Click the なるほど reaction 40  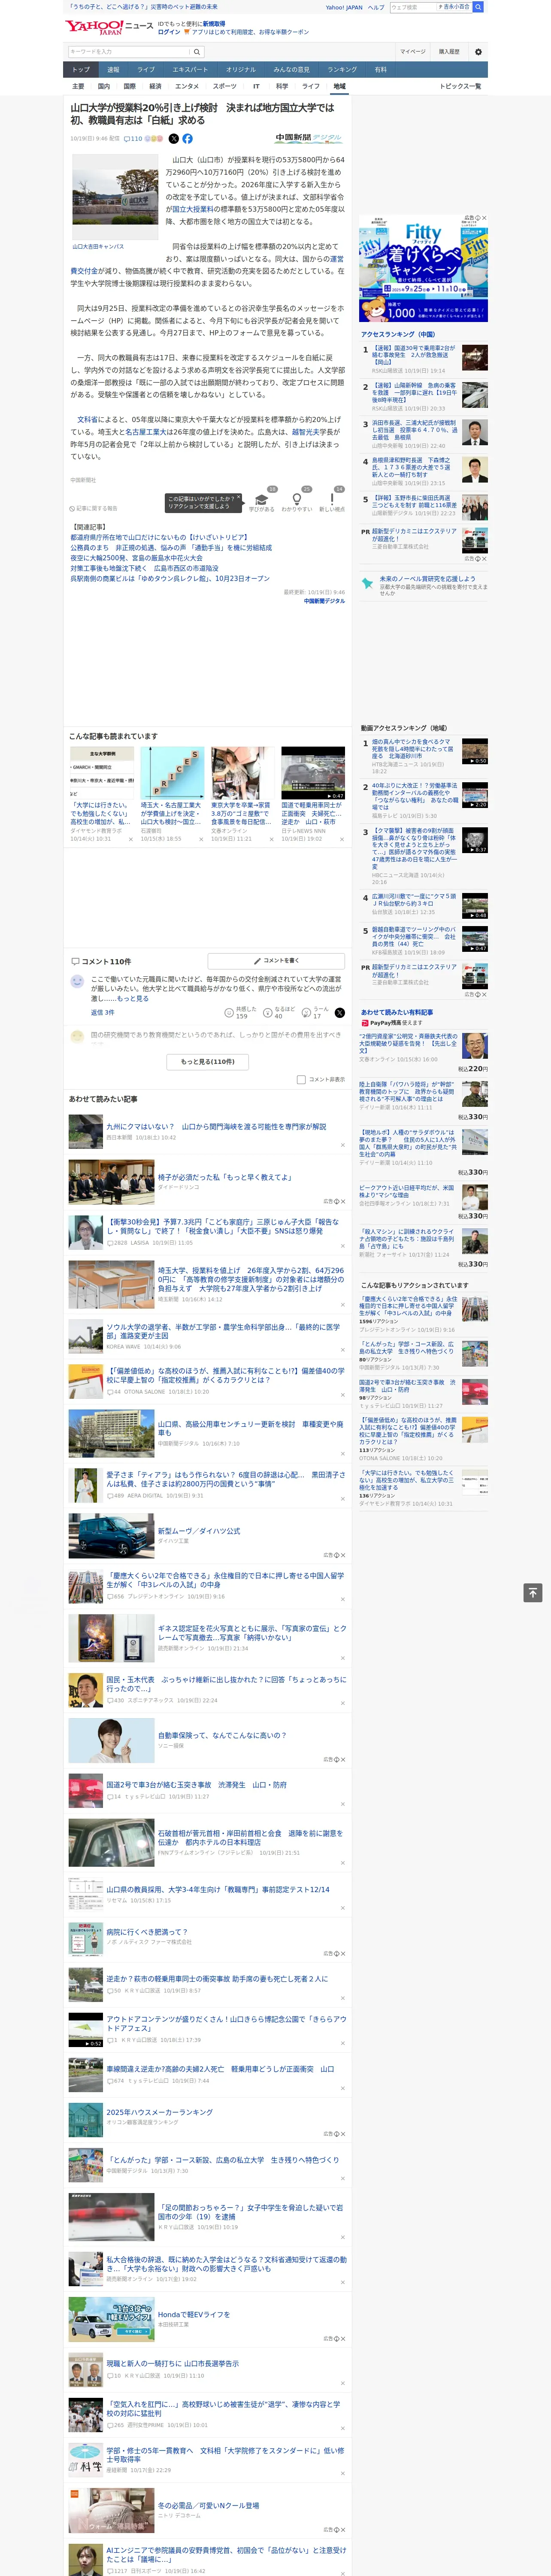click(278, 1013)
